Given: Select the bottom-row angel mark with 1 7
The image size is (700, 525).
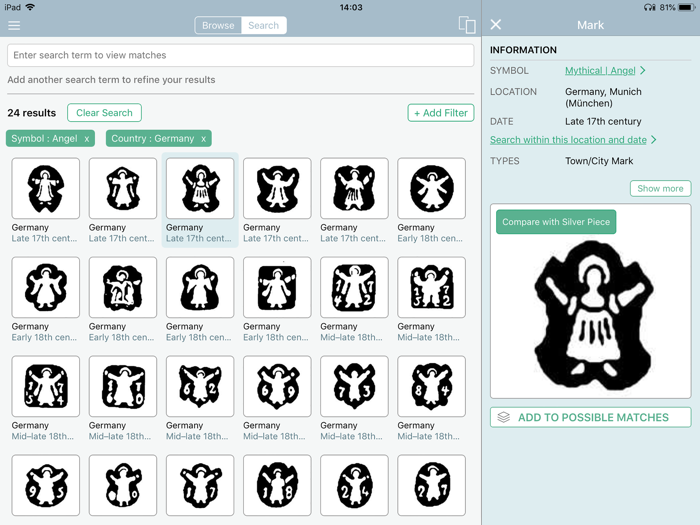Looking at the screenshot, I should pyautogui.click(x=200, y=486).
